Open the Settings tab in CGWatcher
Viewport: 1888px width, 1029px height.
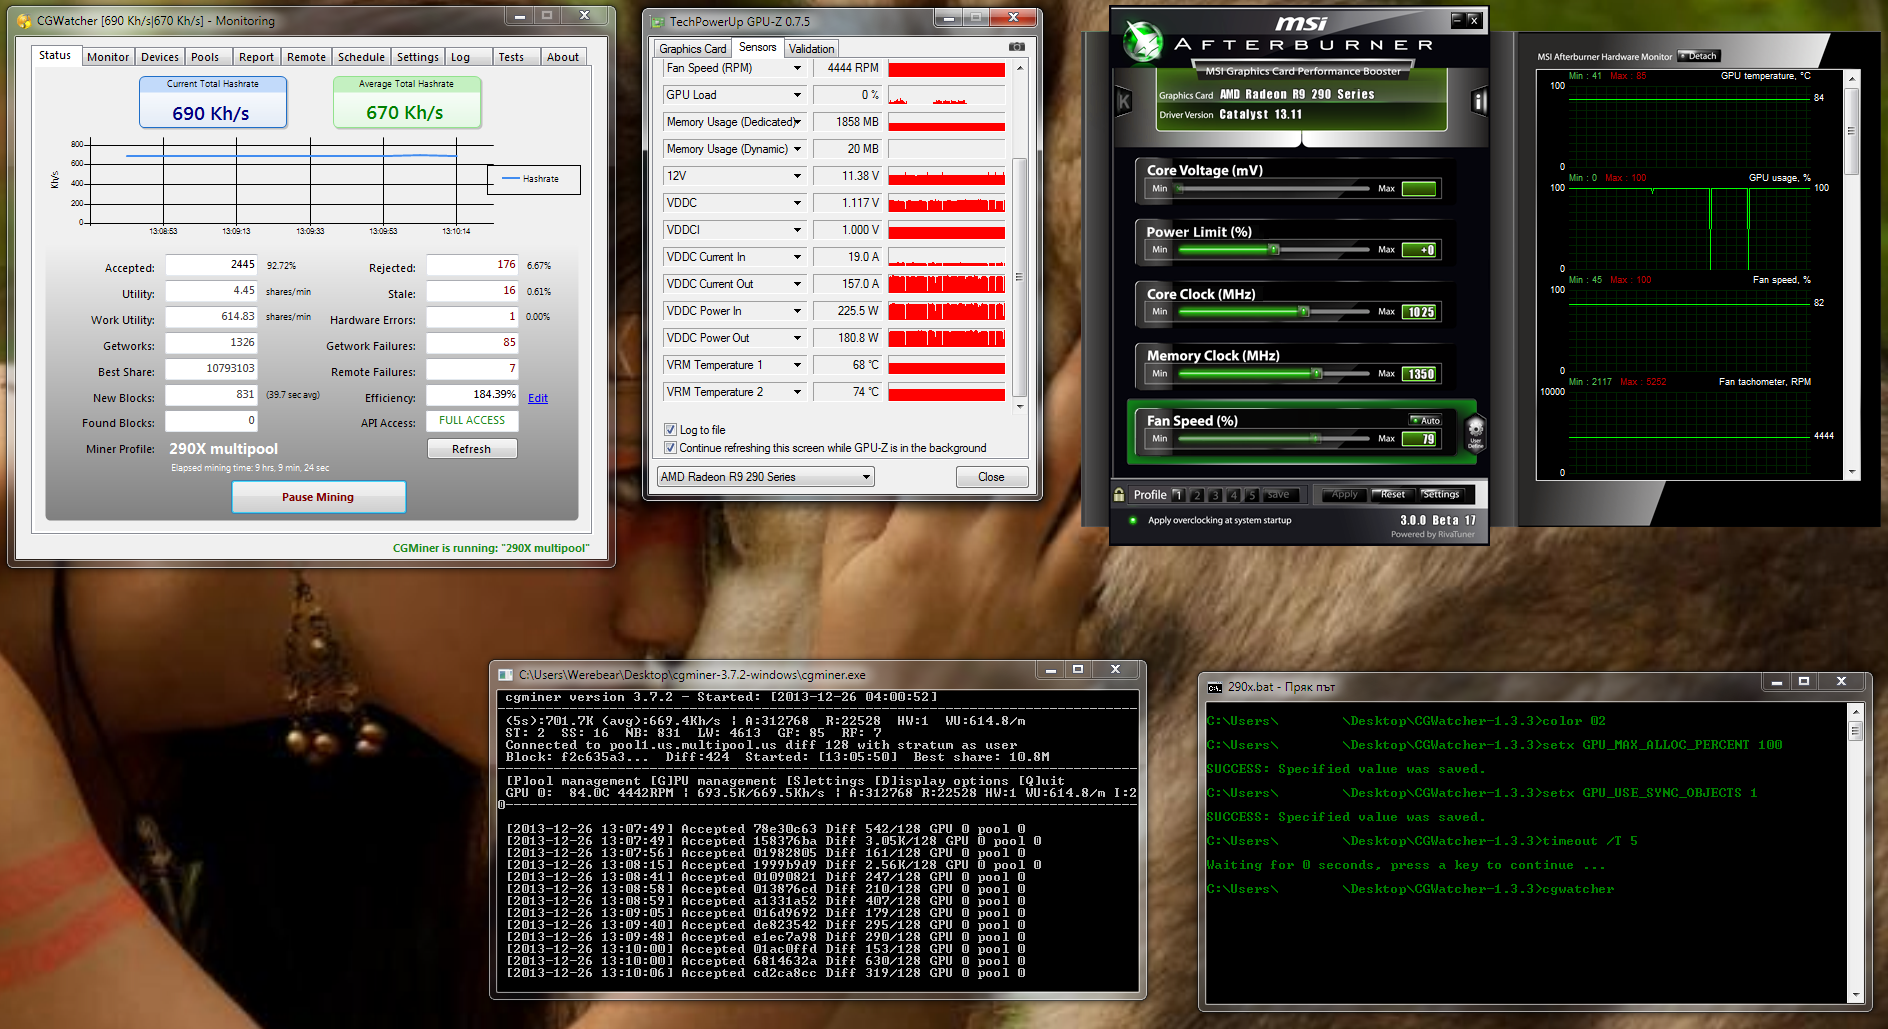click(x=417, y=57)
